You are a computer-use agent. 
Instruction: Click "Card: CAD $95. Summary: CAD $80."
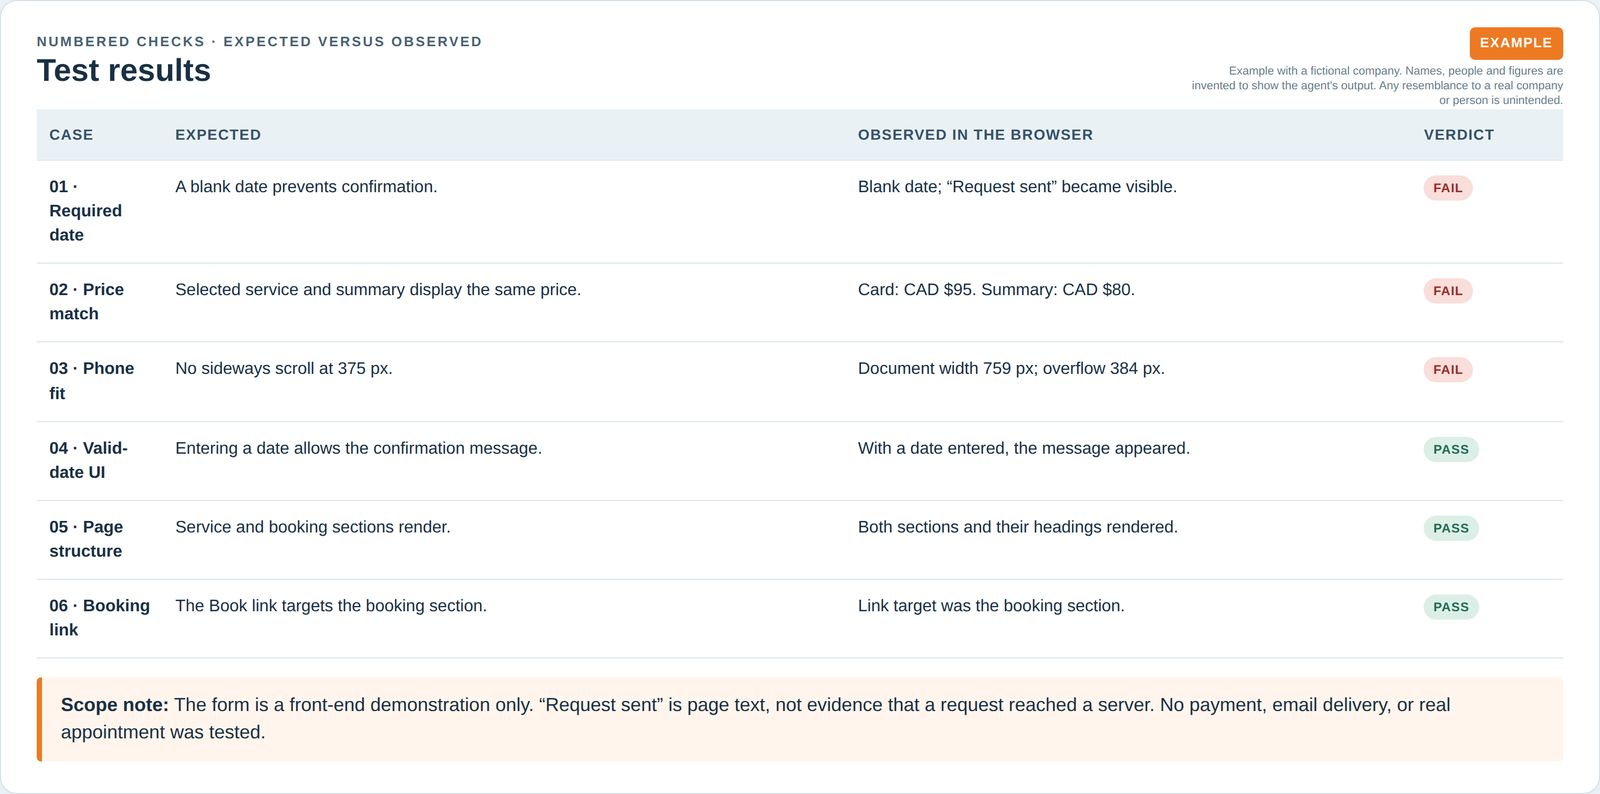coord(996,290)
